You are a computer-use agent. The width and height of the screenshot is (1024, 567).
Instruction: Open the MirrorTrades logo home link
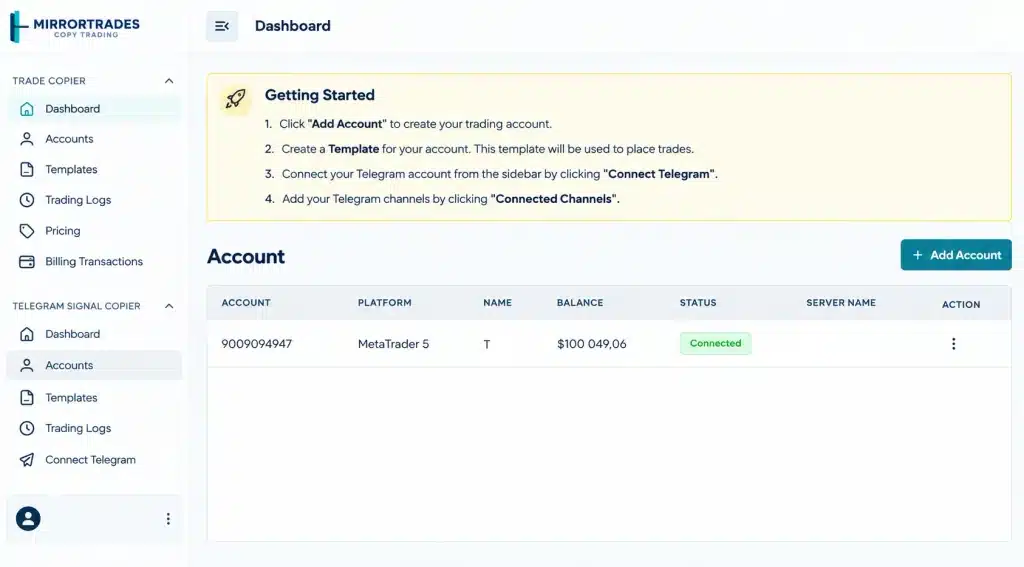[x=74, y=27]
